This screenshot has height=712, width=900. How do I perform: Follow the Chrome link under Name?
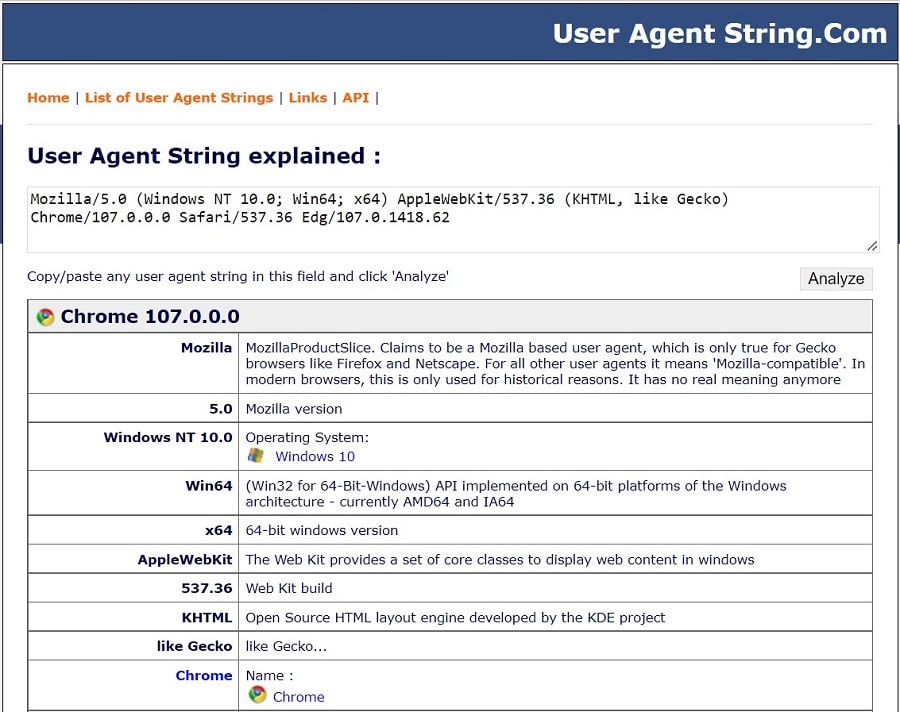(298, 696)
